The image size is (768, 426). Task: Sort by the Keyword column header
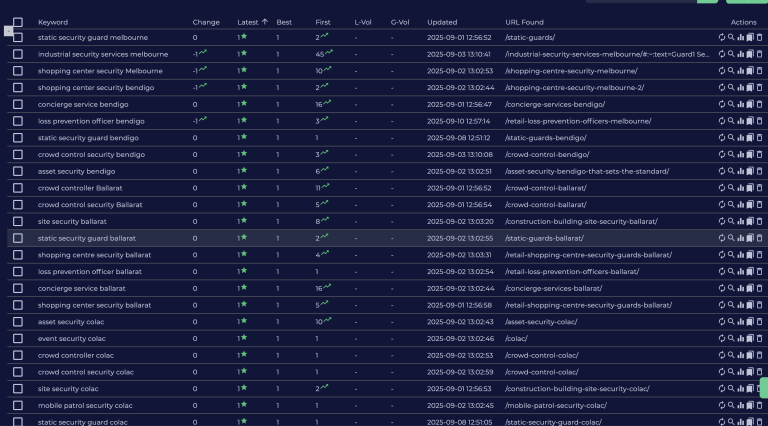[x=53, y=21]
